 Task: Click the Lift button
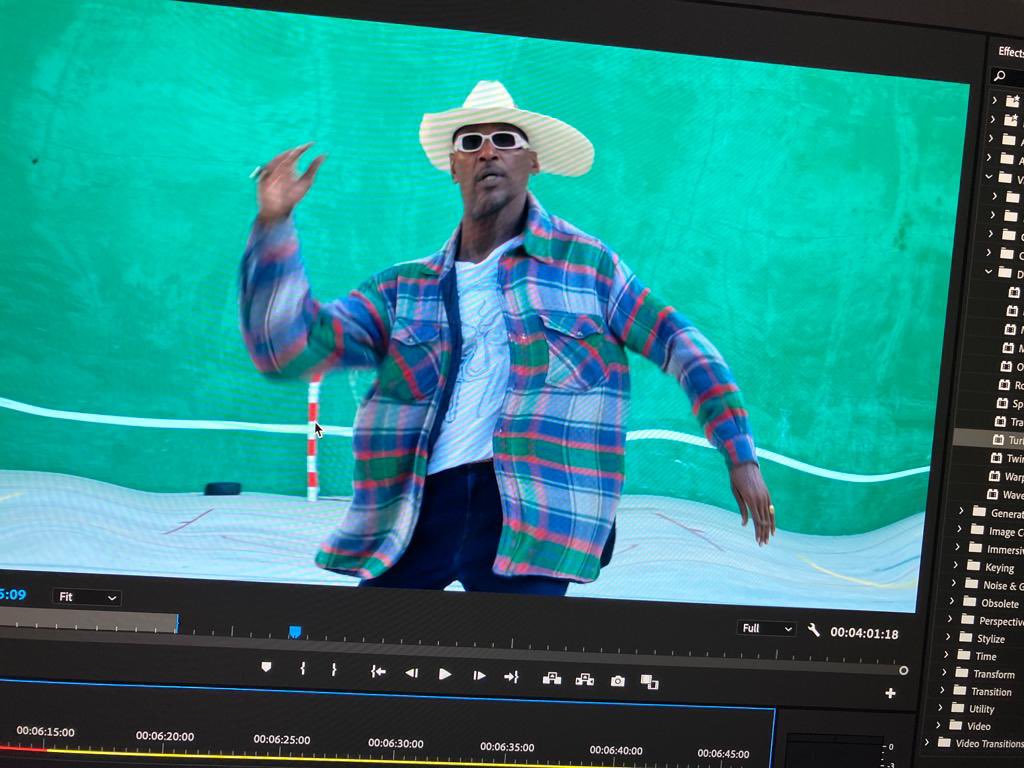(x=552, y=679)
